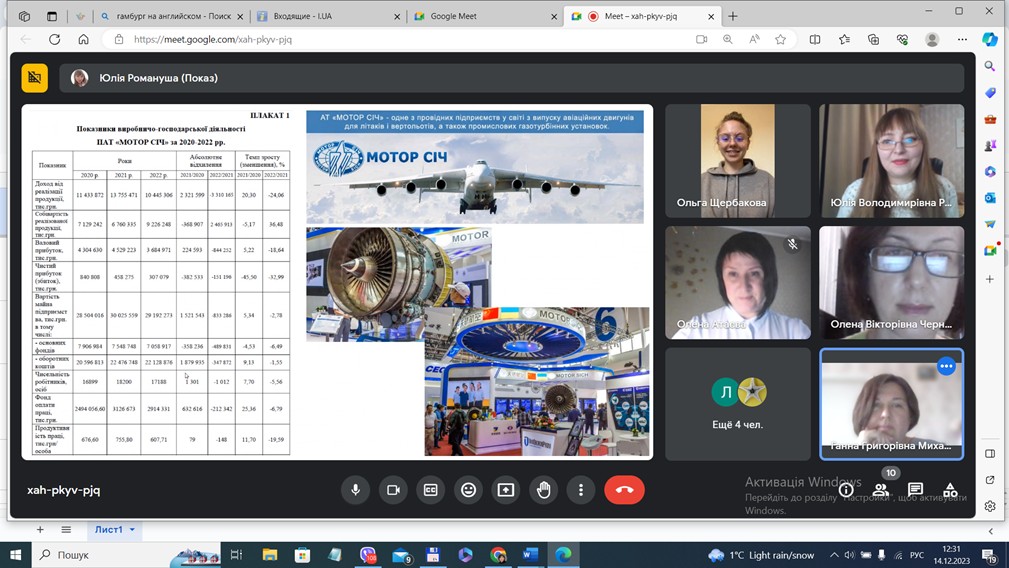Switch to the Google Meet tab
The width and height of the screenshot is (1009, 568).
(484, 16)
